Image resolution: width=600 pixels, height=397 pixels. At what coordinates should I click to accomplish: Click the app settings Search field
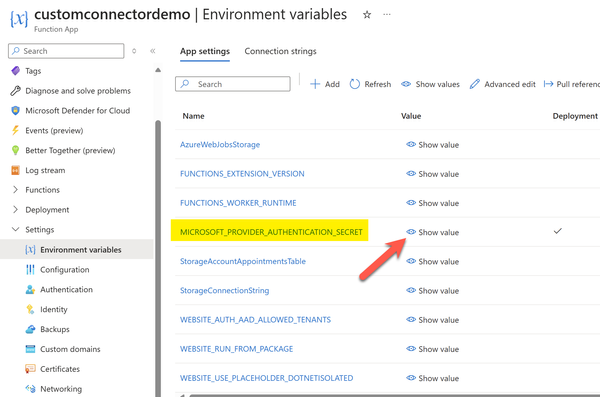tap(233, 84)
